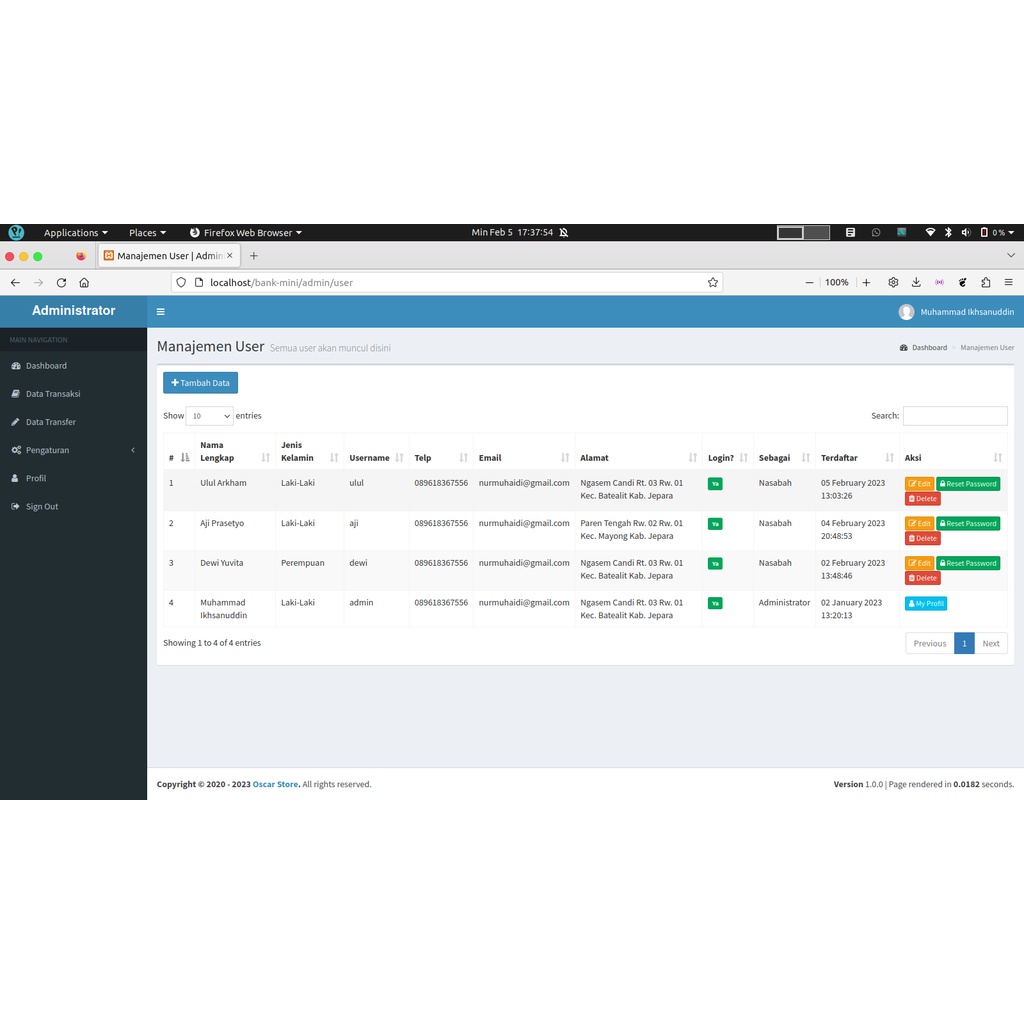Open the Show entries dropdown

210,416
